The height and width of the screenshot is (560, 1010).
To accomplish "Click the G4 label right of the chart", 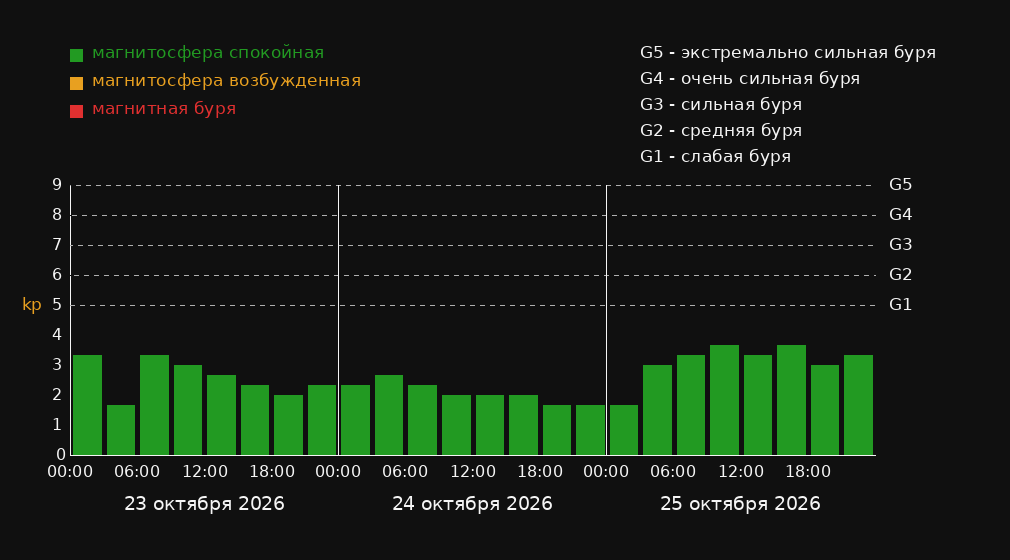I will [900, 215].
